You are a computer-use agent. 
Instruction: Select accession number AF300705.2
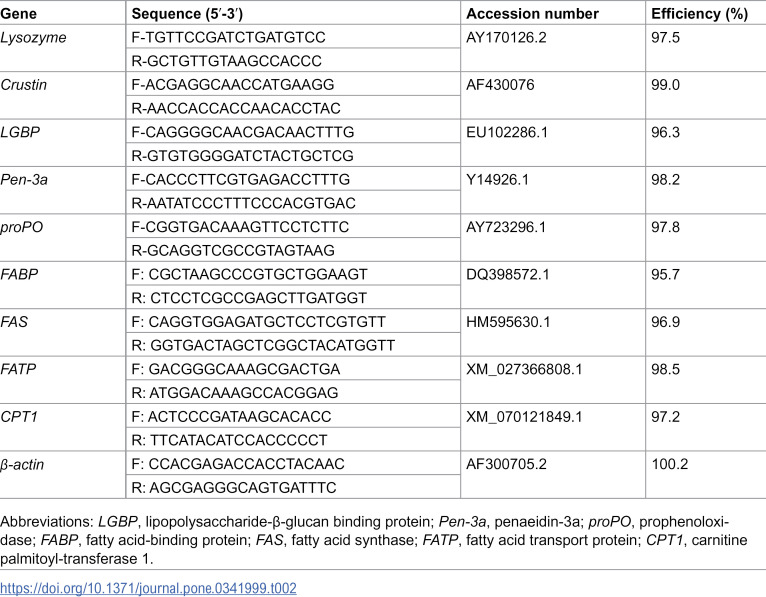coord(506,464)
